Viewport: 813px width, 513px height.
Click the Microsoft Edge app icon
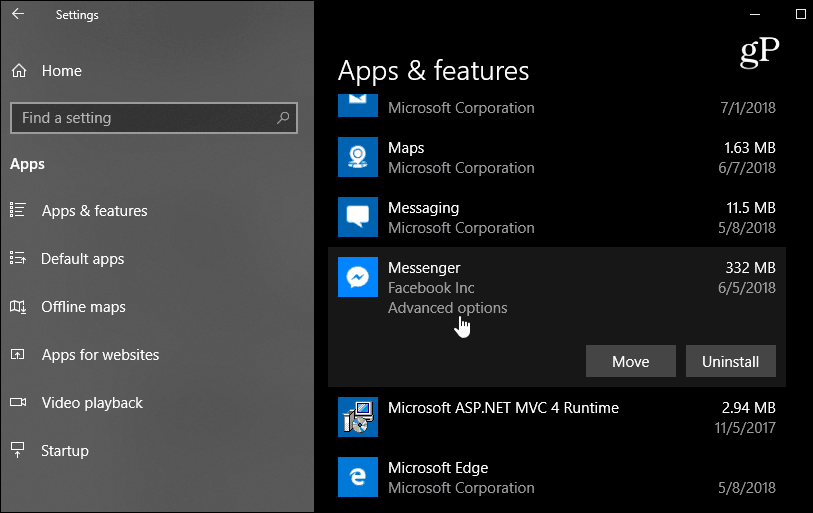358,477
